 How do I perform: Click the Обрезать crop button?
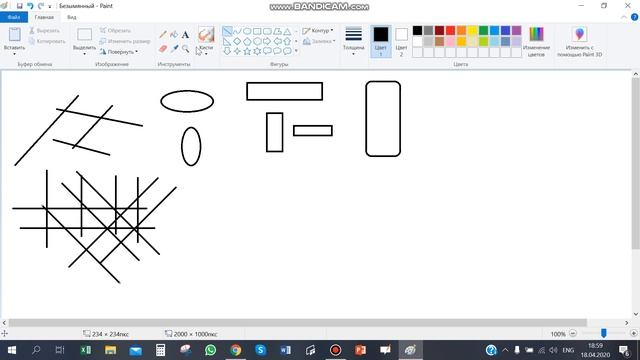[115, 31]
